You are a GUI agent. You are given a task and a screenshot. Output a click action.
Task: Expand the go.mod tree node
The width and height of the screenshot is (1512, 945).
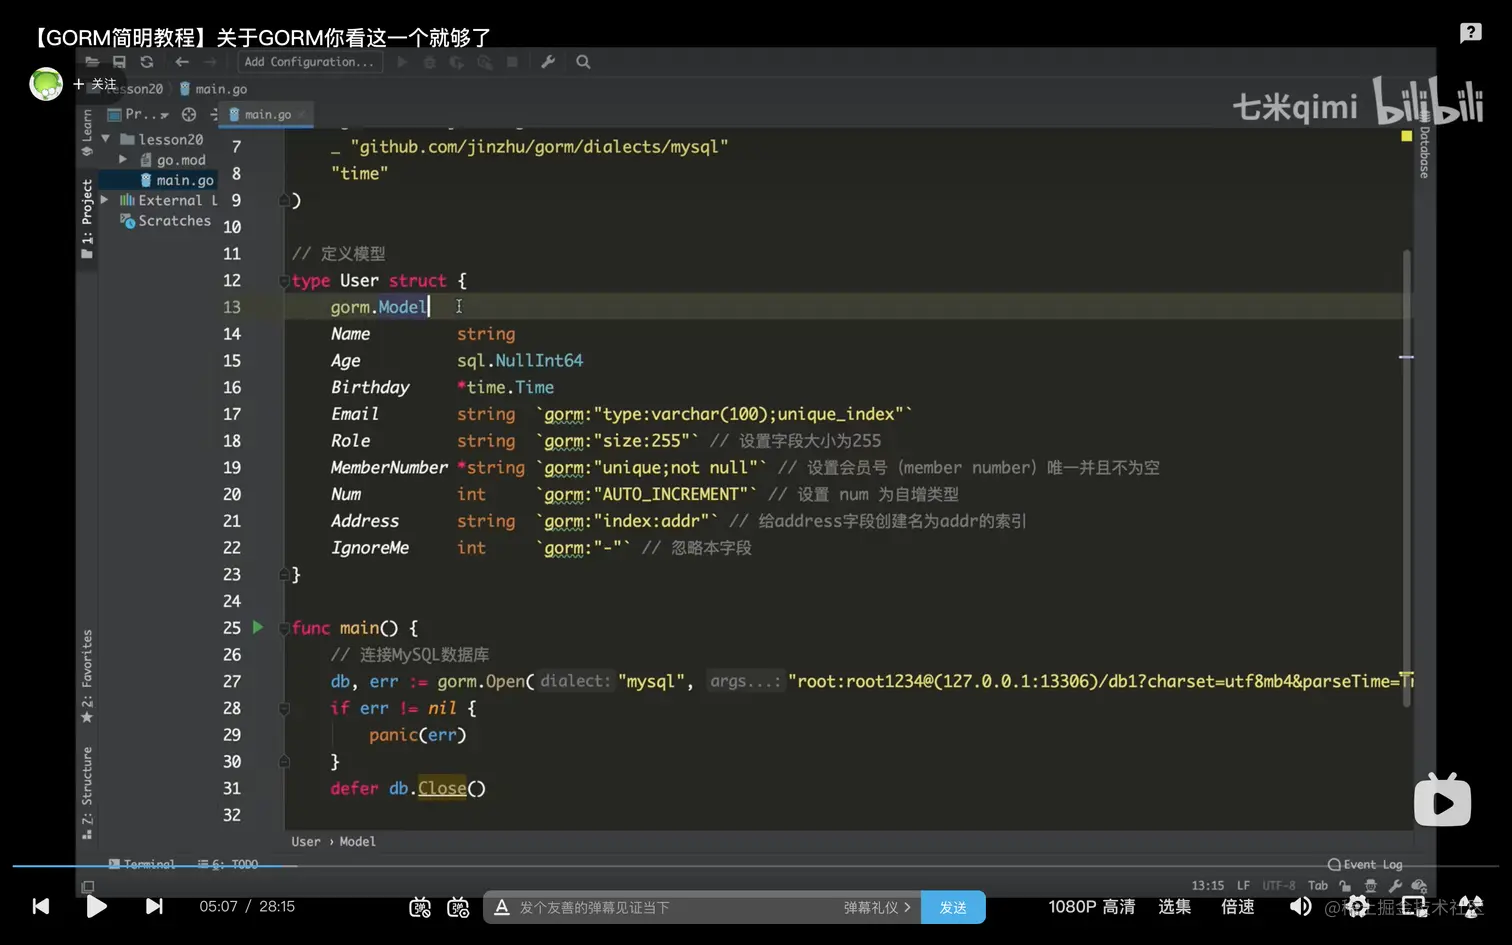coord(123,160)
